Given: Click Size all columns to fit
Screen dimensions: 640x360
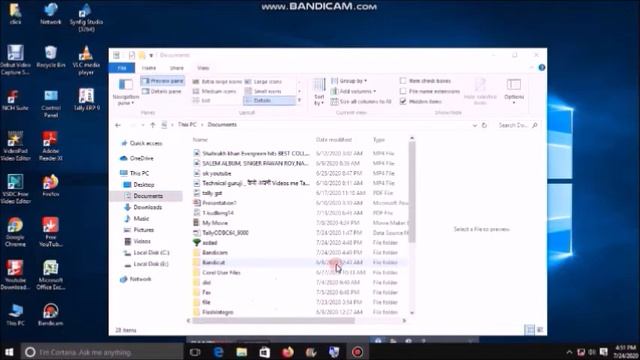Looking at the screenshot, I should click(x=361, y=101).
